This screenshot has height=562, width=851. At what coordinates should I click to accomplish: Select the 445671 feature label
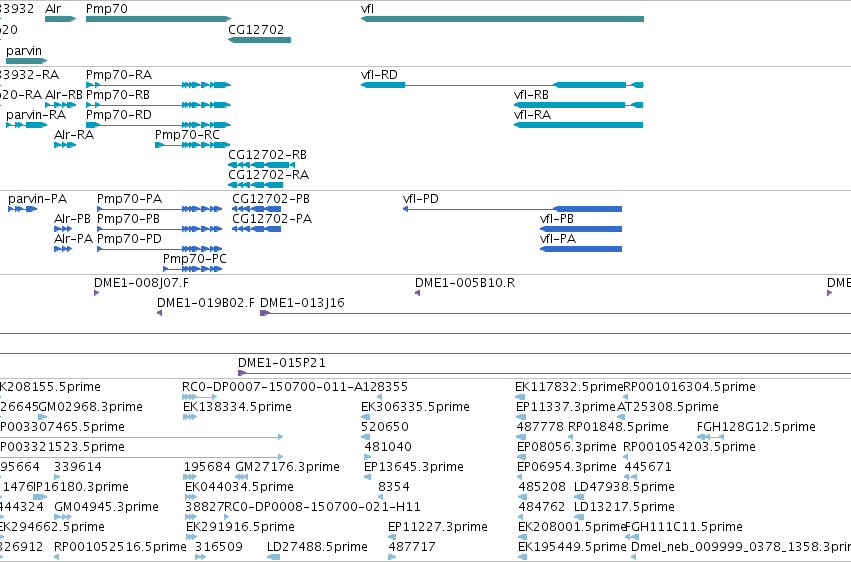(x=648, y=467)
